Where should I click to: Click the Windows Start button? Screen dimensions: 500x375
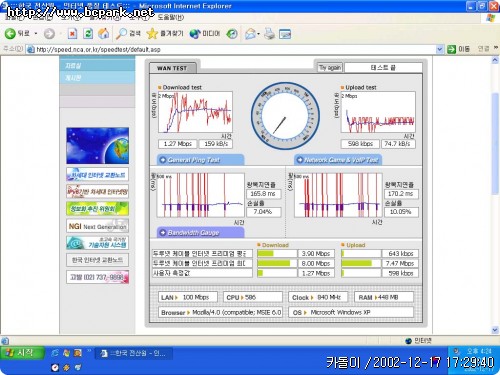(22, 353)
